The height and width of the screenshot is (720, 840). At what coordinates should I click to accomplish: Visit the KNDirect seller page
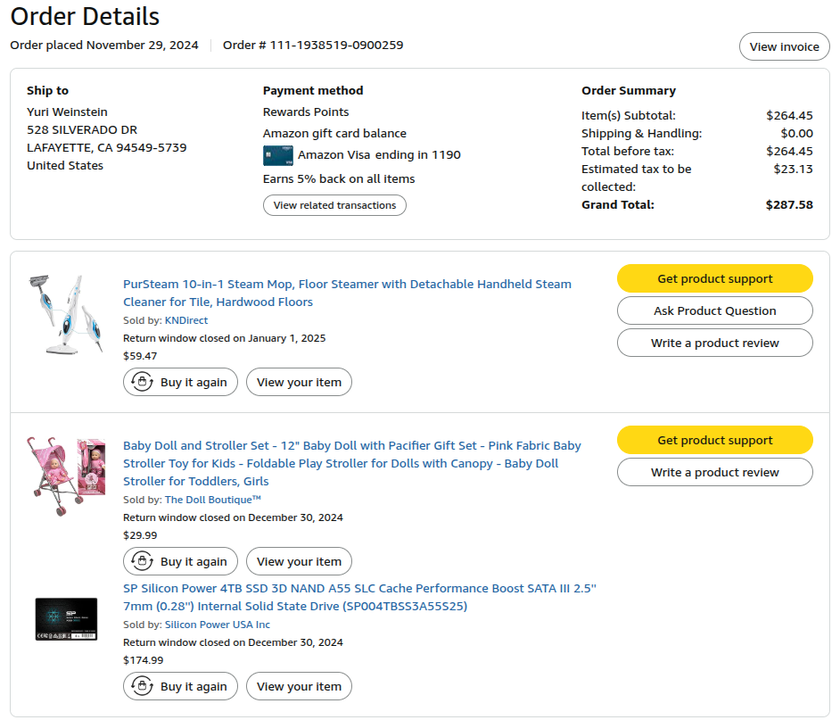186,320
